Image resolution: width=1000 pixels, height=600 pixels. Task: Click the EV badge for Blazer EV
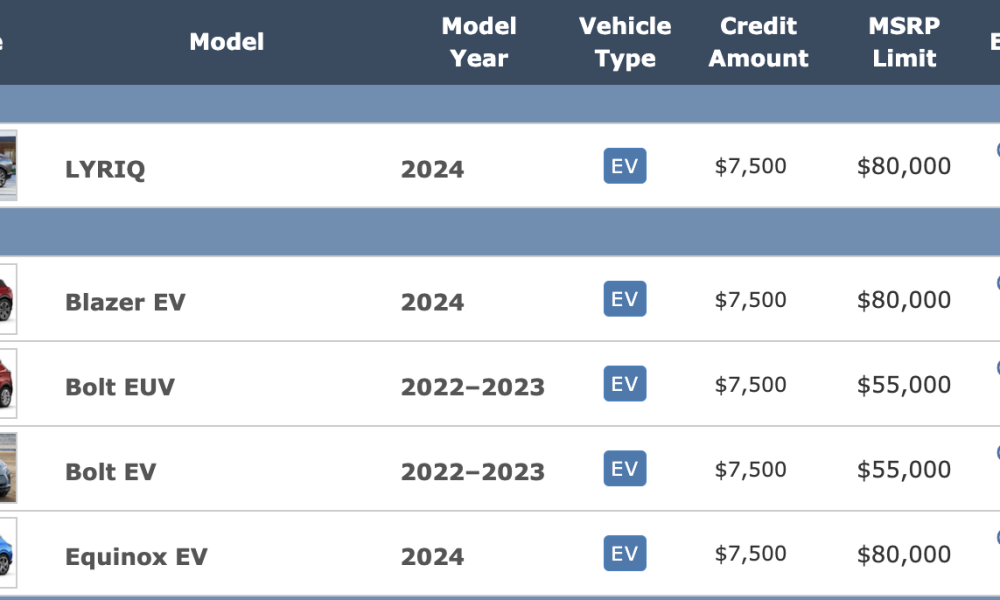[624, 299]
